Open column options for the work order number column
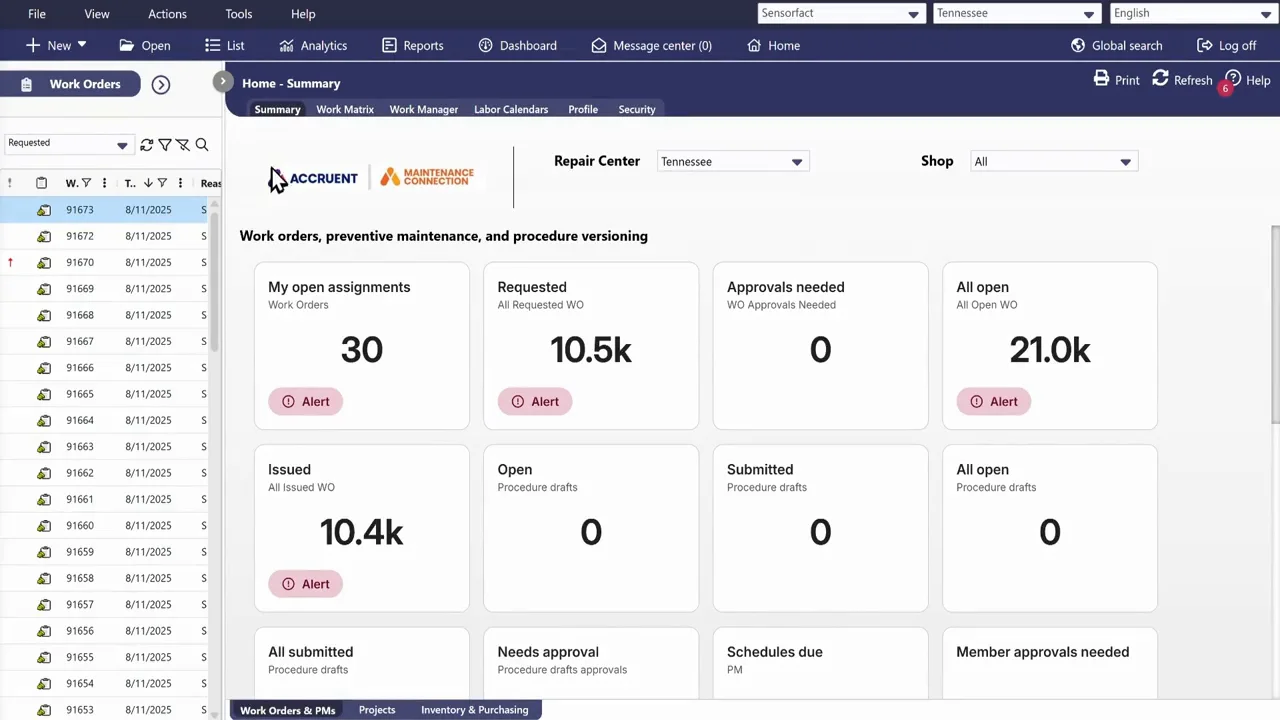 pos(104,183)
